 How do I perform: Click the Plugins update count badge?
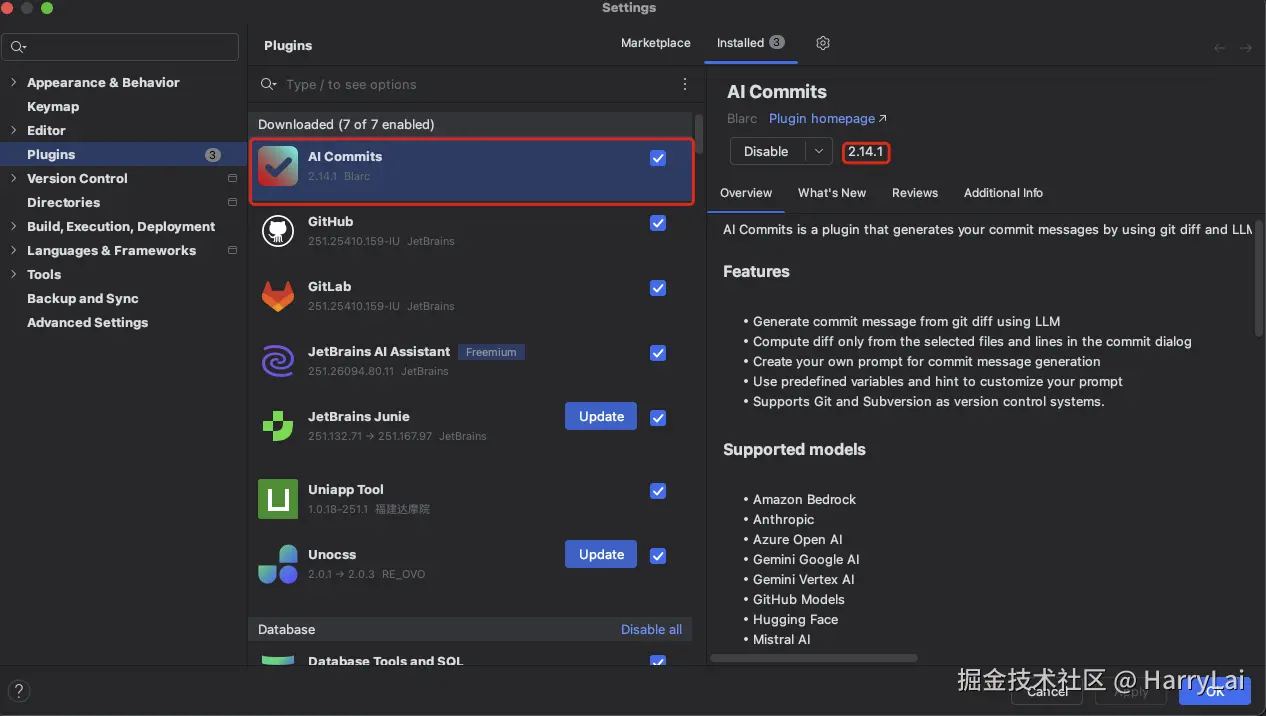[213, 155]
